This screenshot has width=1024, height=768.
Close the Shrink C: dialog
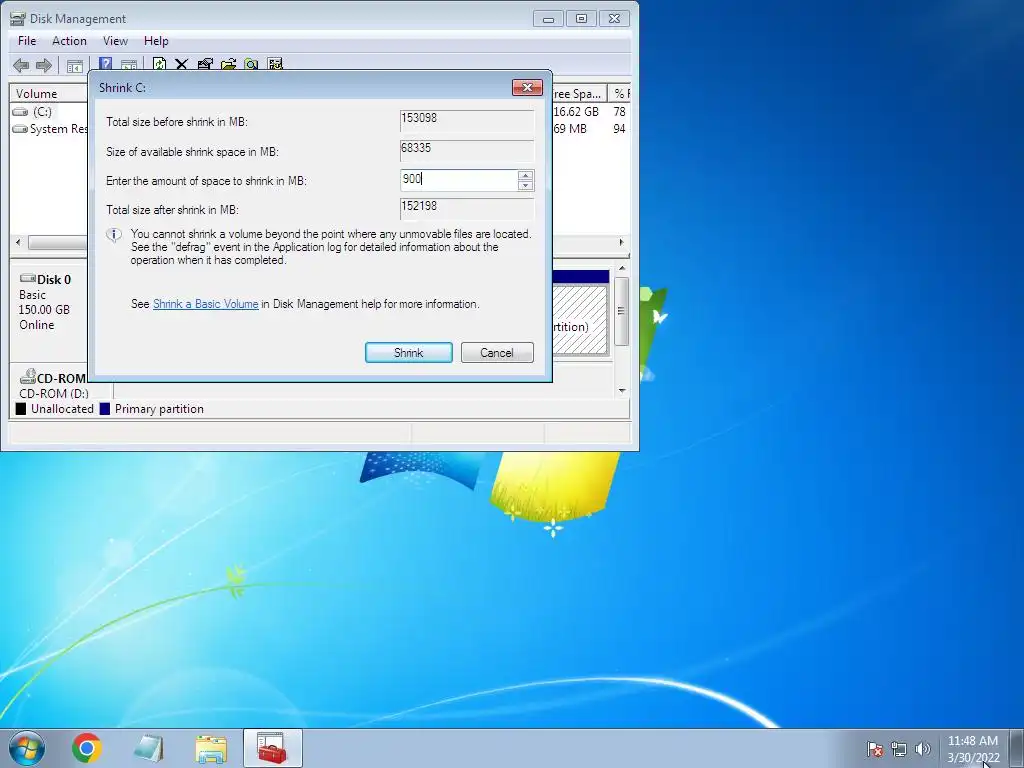pos(527,88)
